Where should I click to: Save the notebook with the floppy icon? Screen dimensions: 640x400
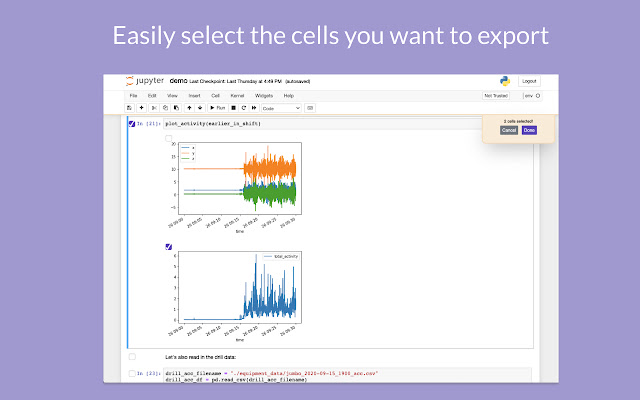pyautogui.click(x=129, y=108)
